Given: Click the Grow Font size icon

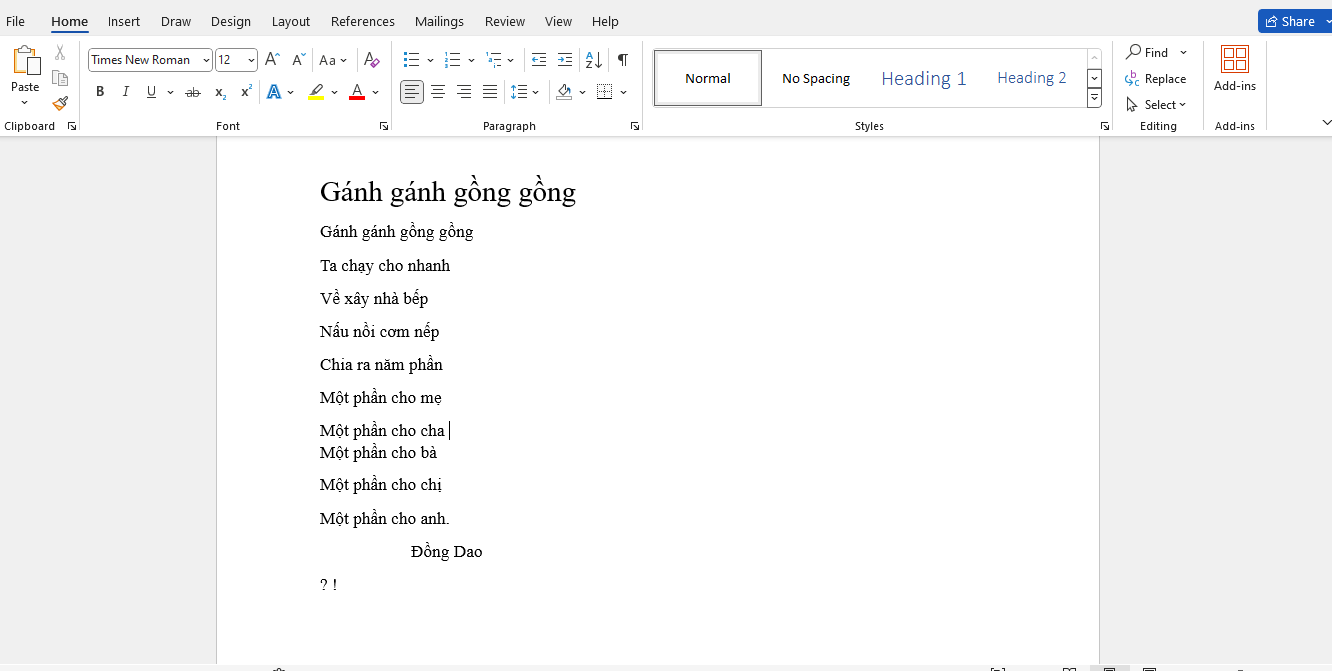Looking at the screenshot, I should 272,60.
